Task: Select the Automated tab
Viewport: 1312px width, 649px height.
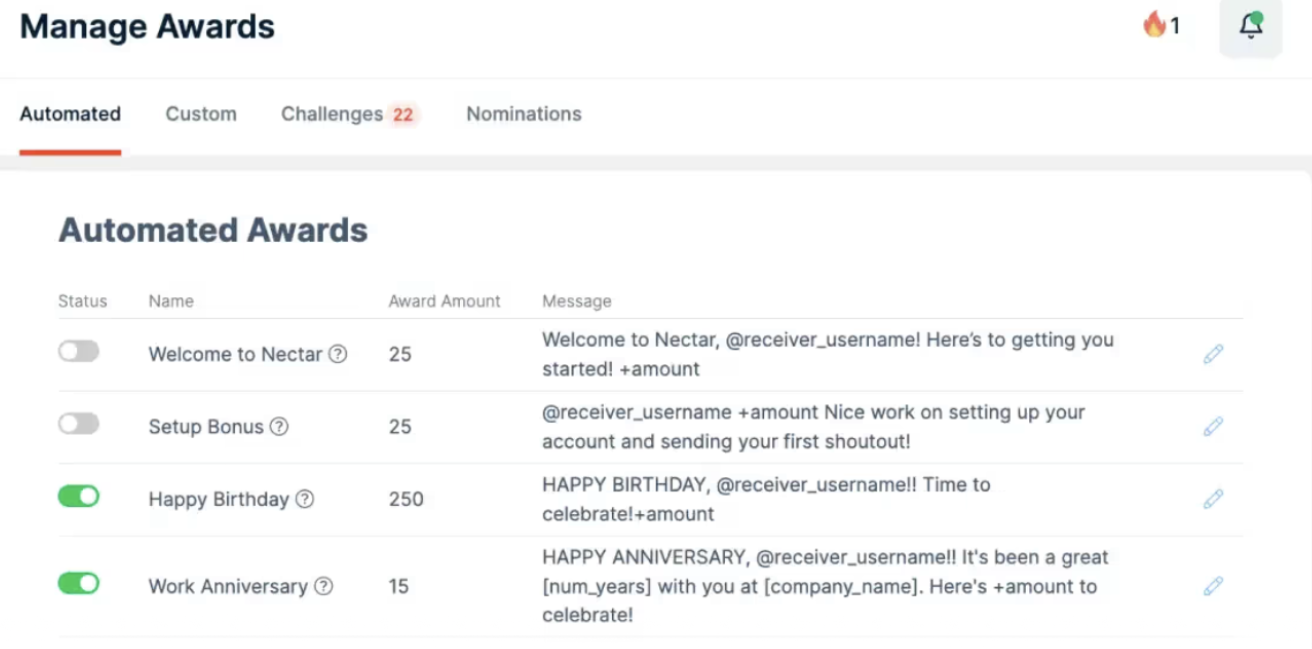Action: [x=69, y=114]
